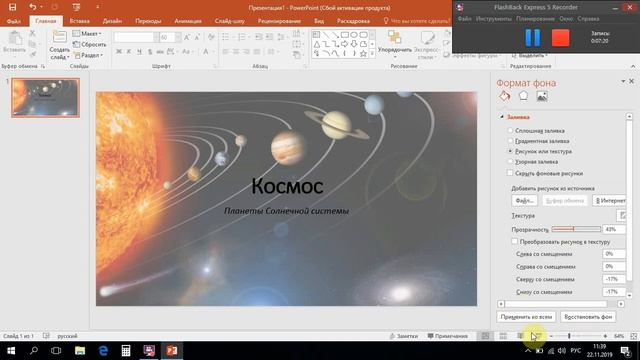Increase font size with the A↑ icon

(187, 38)
